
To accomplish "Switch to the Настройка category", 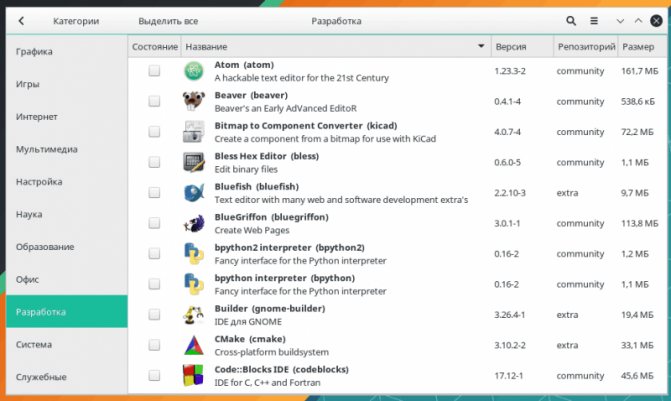I will 67,181.
